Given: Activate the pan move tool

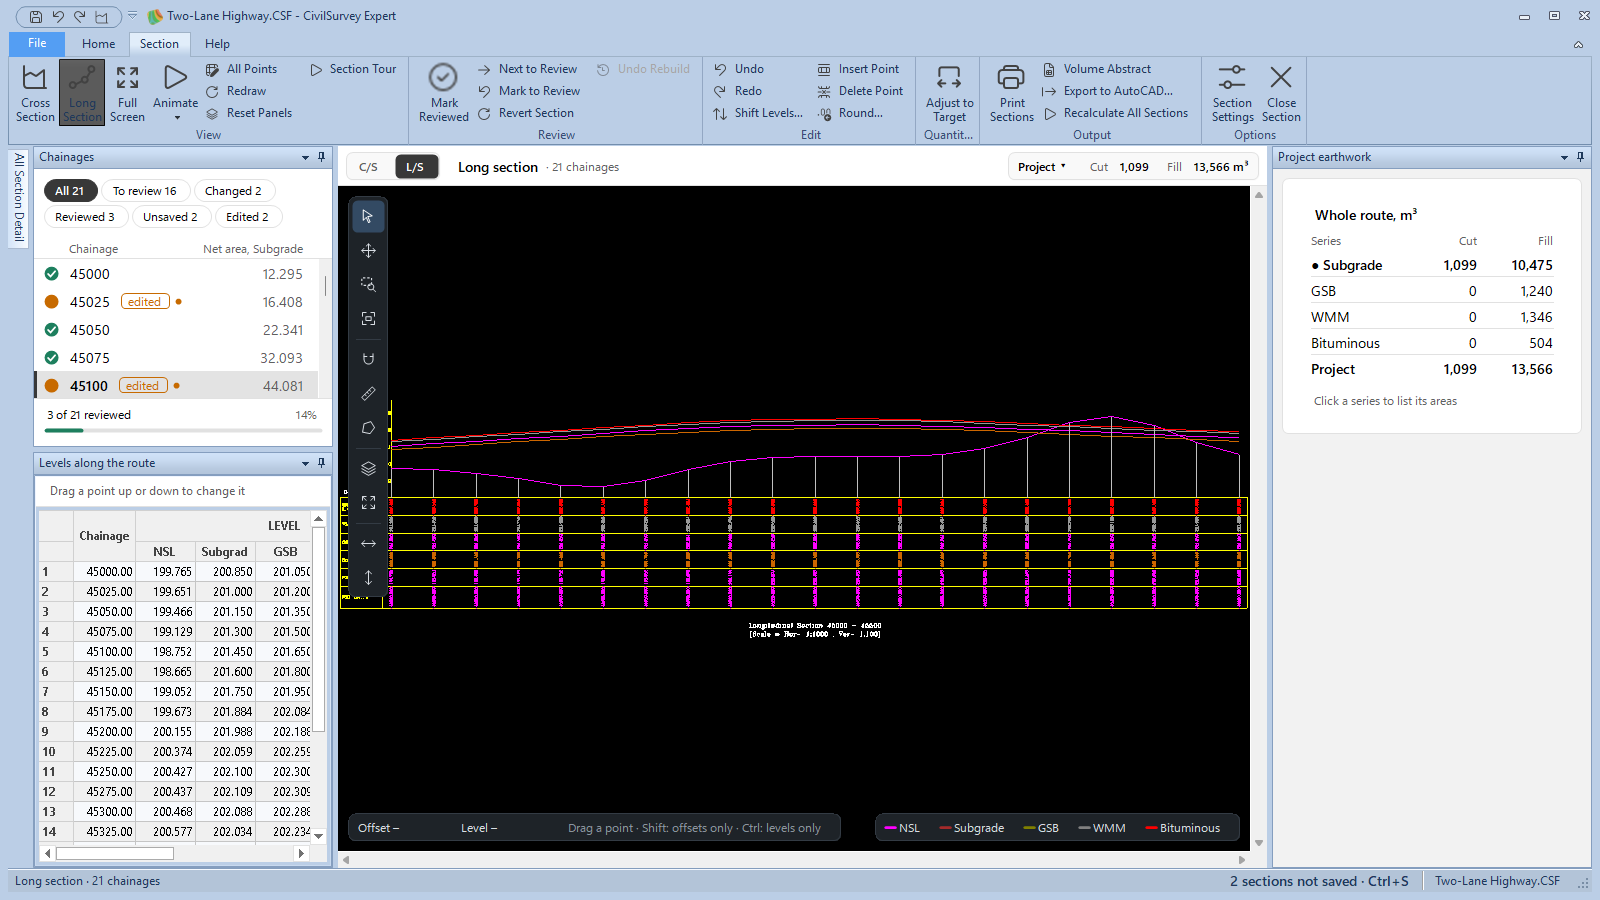Looking at the screenshot, I should tap(368, 250).
